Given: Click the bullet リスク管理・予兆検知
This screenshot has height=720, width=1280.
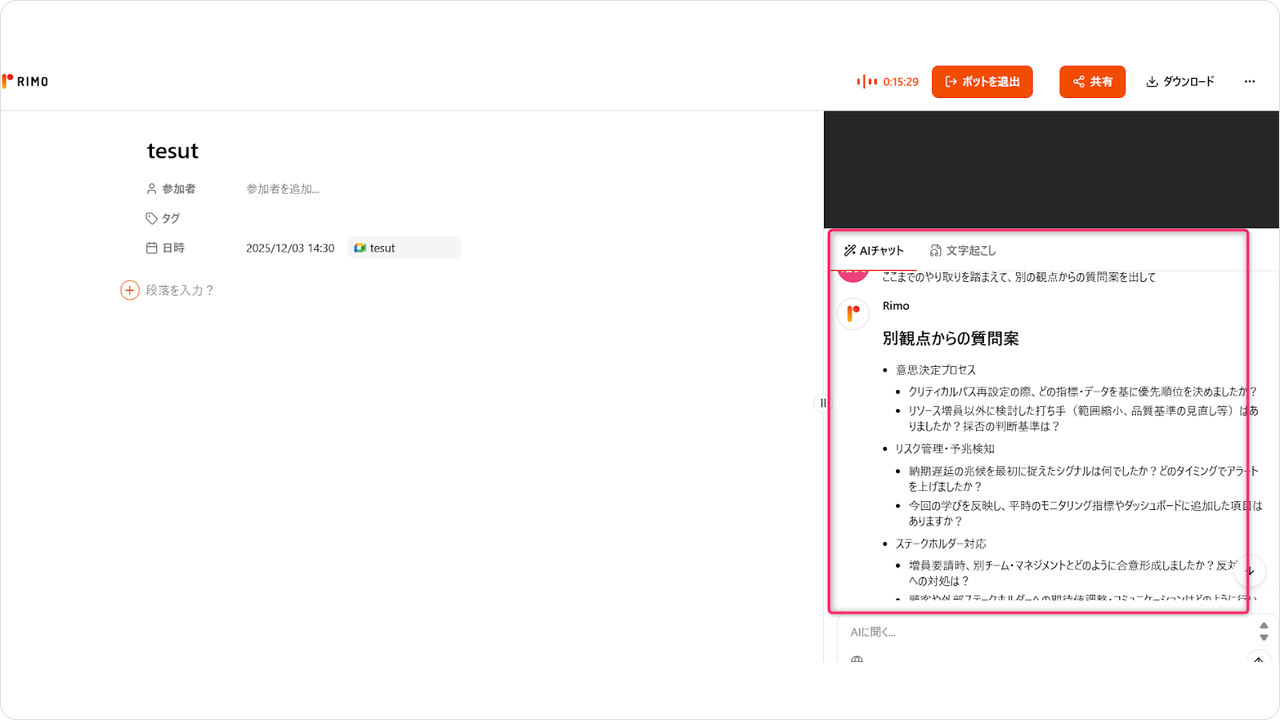Looking at the screenshot, I should (945, 449).
